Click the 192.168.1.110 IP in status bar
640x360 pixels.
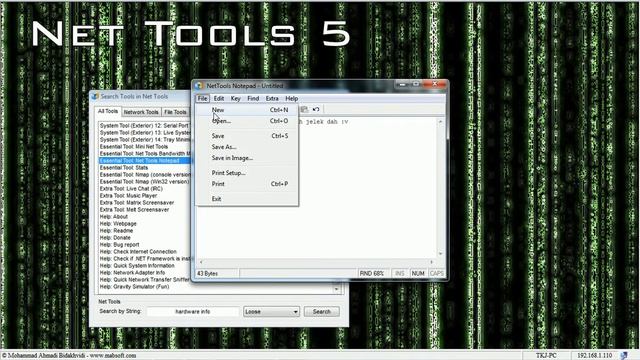594,356
